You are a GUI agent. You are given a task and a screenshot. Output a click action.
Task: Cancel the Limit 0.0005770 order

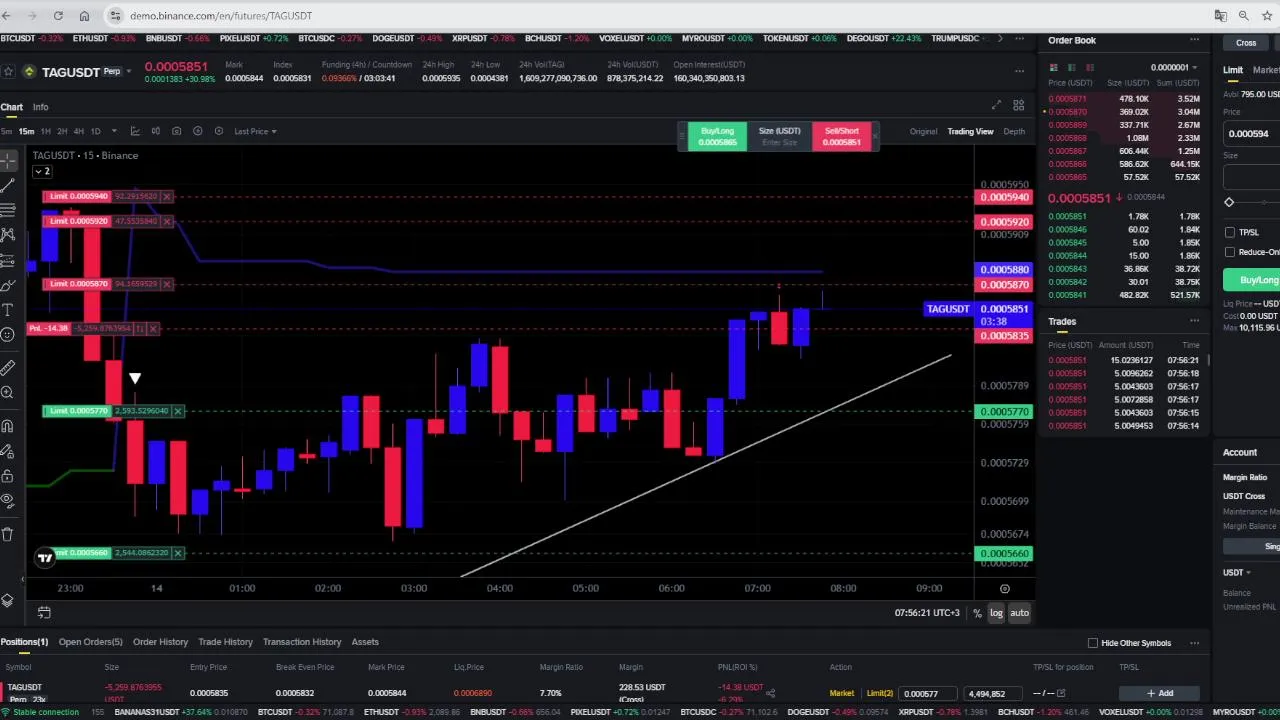click(x=178, y=411)
